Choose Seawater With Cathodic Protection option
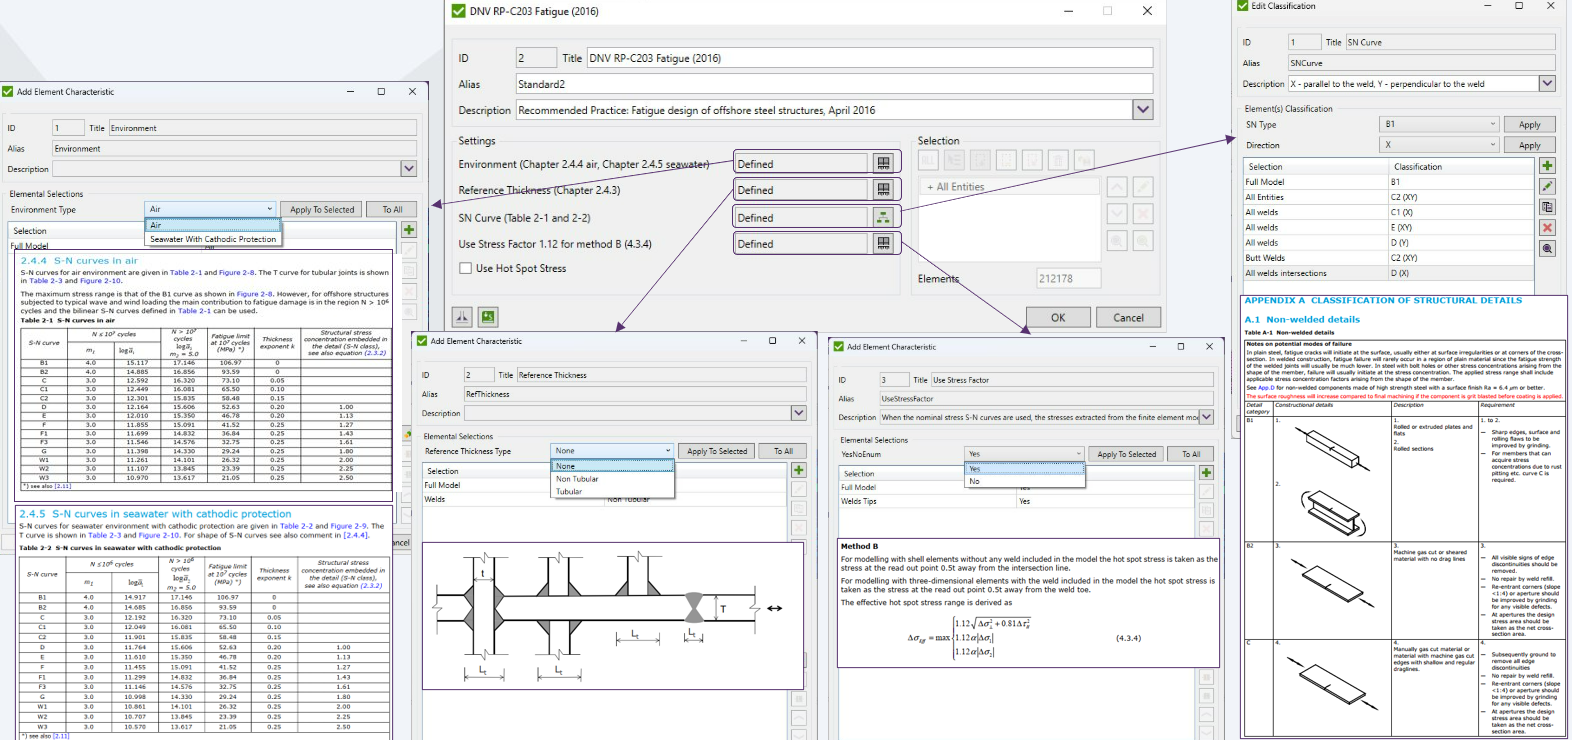This screenshot has width=1572, height=740. [x=213, y=239]
